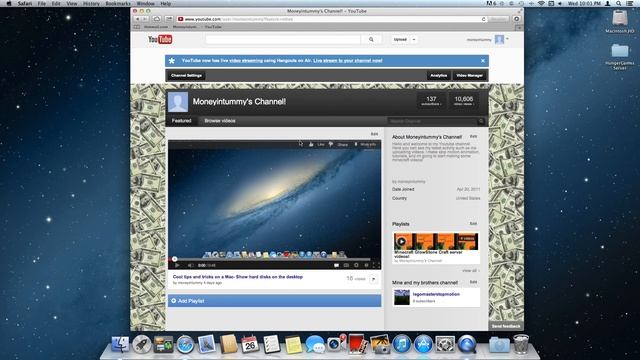Click the fullscreen icon in video player
The height and width of the screenshot is (360, 640).
click(376, 265)
